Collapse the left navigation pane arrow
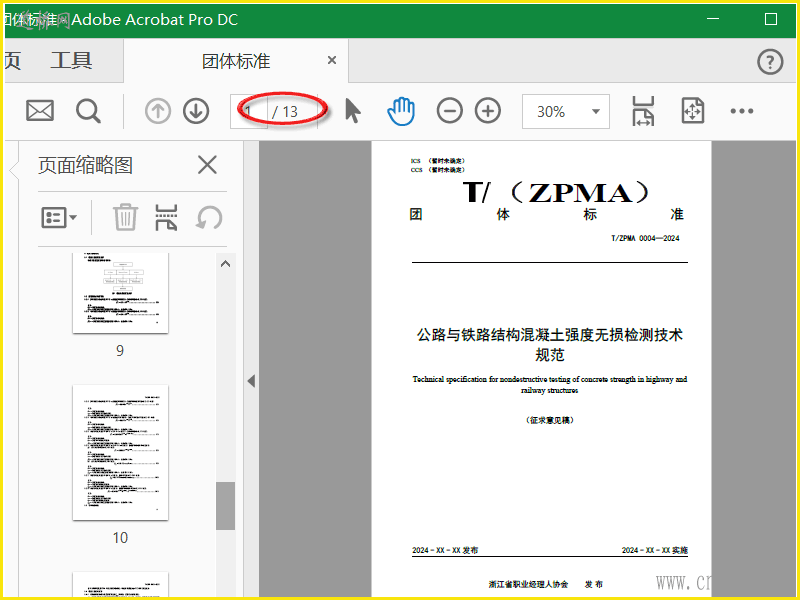This screenshot has height=600, width=800. coord(251,381)
